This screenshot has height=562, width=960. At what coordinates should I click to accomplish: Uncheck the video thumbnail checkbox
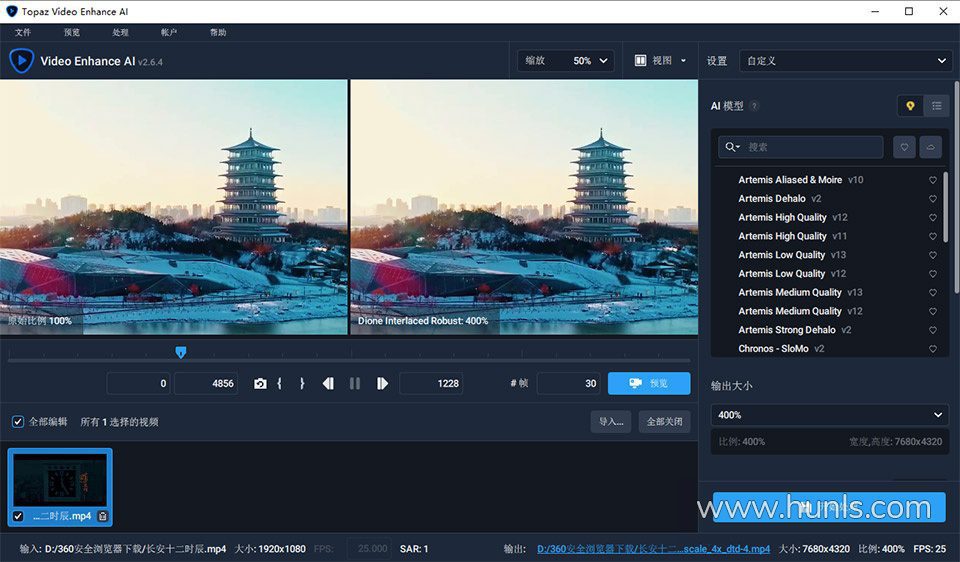point(18,516)
